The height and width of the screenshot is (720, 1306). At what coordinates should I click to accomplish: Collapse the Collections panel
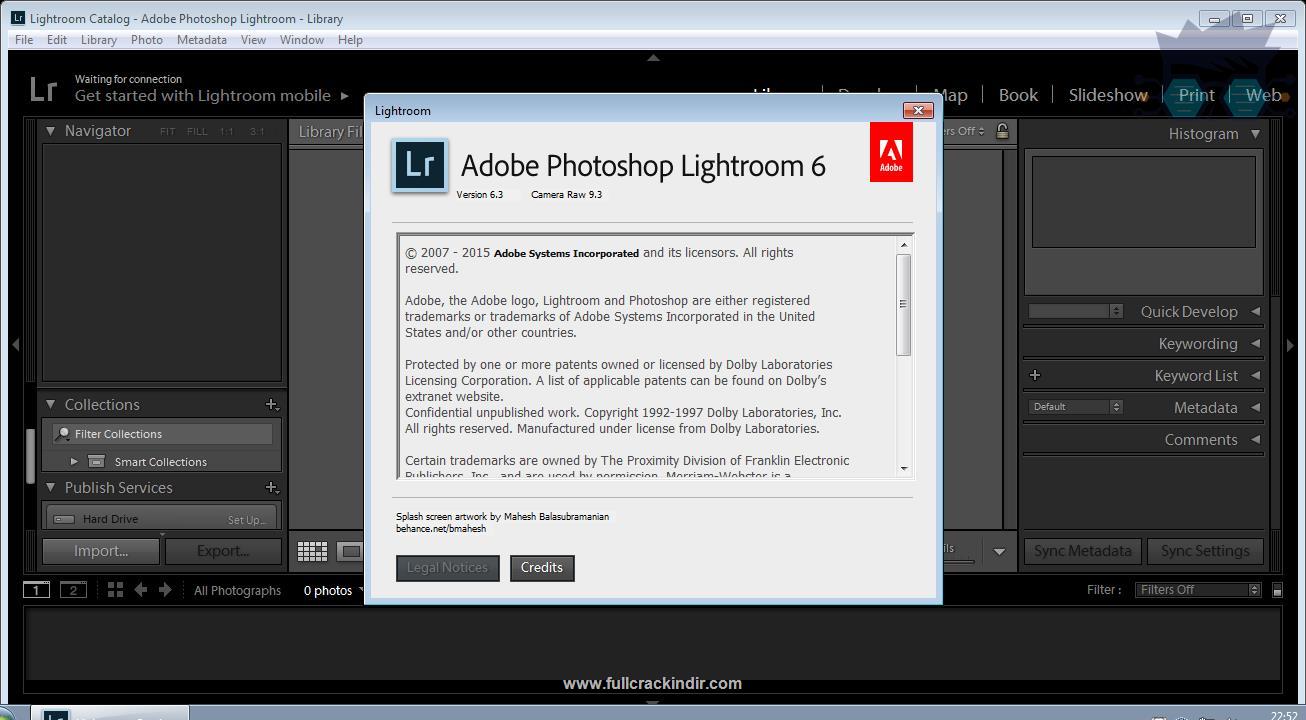(50, 405)
